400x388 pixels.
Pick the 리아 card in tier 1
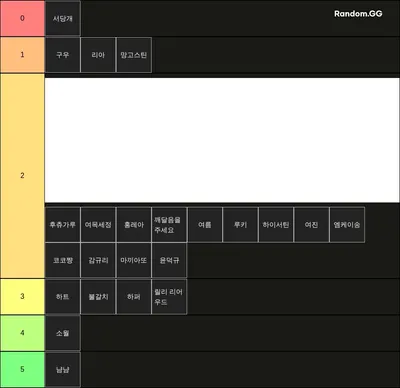(x=98, y=55)
